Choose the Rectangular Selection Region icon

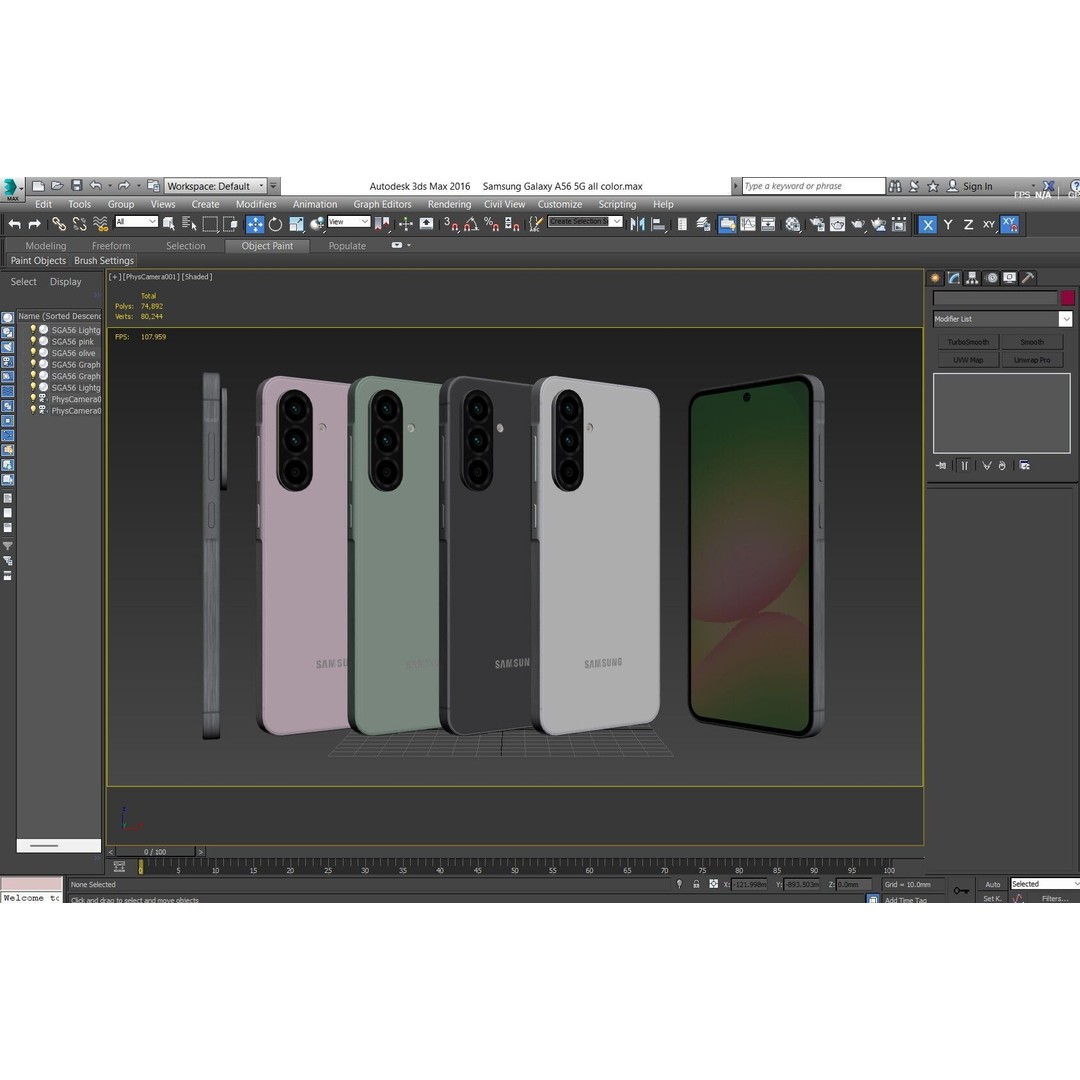[x=210, y=224]
